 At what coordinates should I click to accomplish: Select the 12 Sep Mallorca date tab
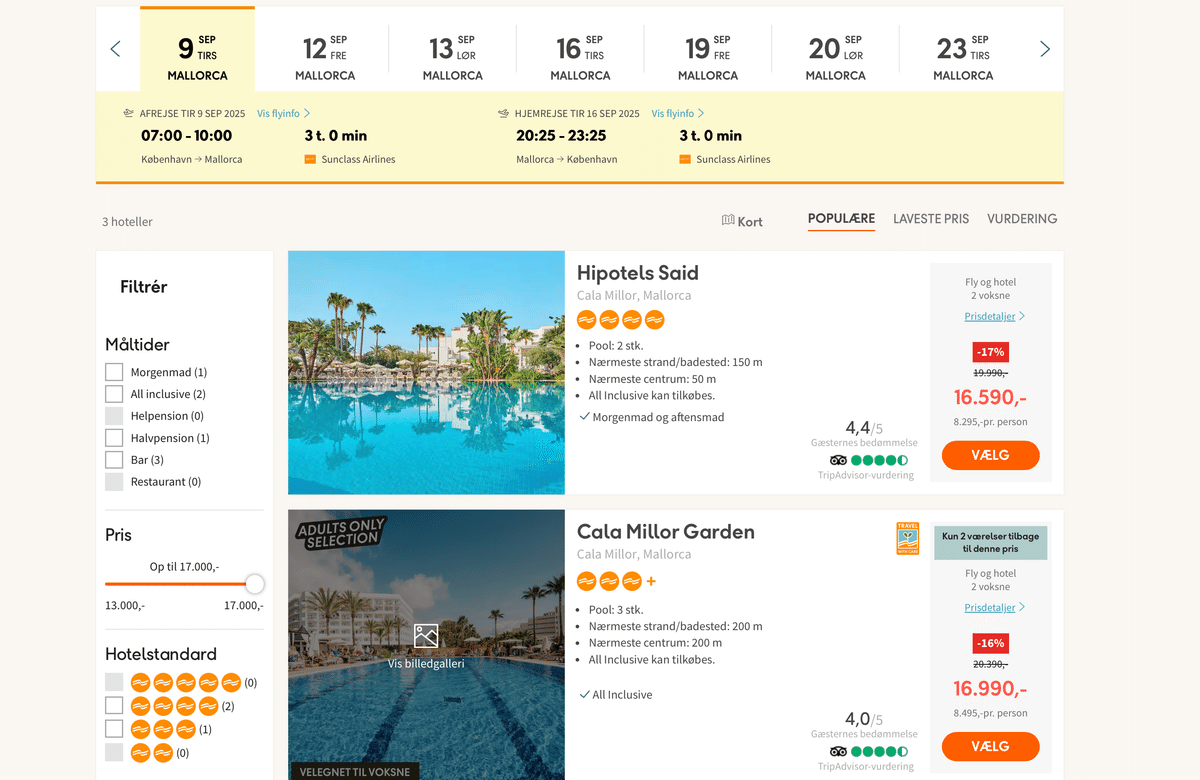tap(325, 58)
